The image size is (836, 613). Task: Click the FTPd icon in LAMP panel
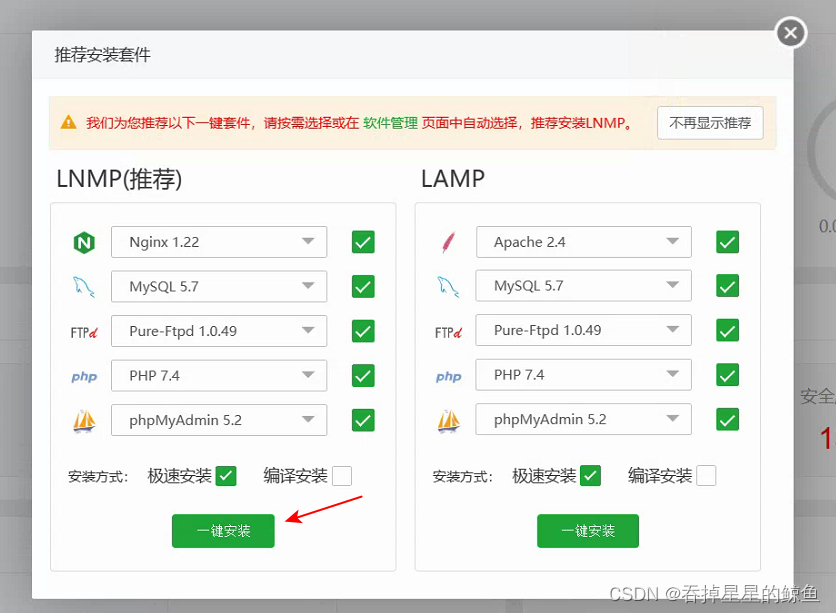pos(448,333)
